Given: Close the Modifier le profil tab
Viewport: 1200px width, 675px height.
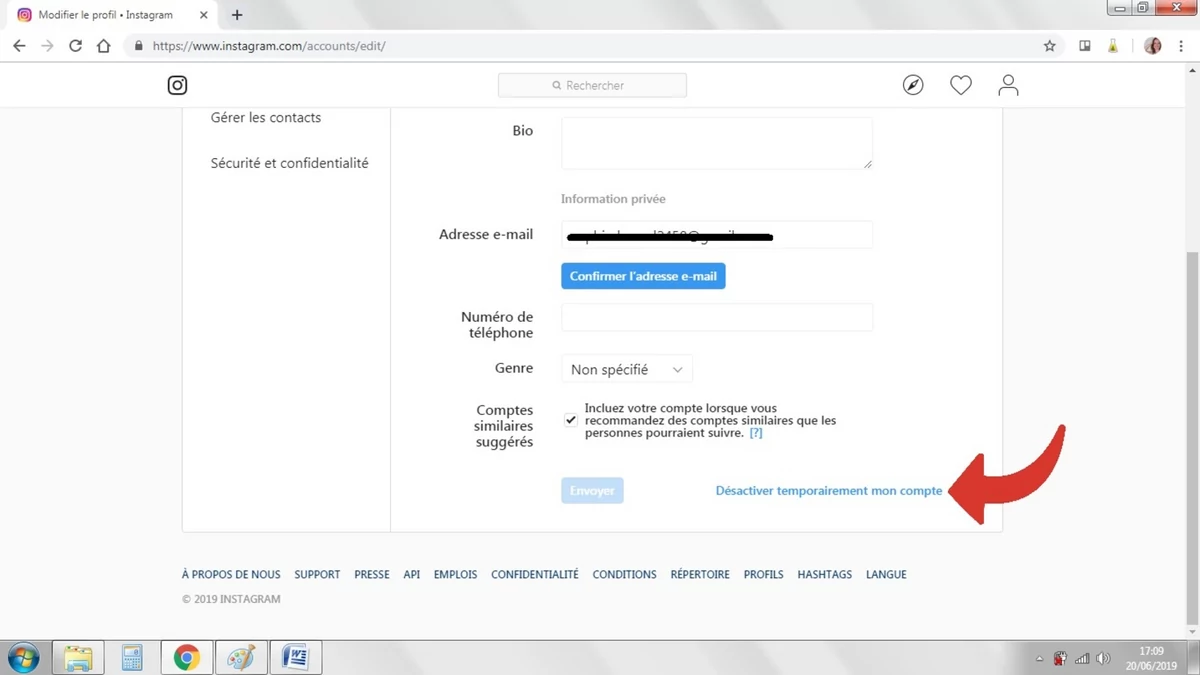Looking at the screenshot, I should pos(203,15).
